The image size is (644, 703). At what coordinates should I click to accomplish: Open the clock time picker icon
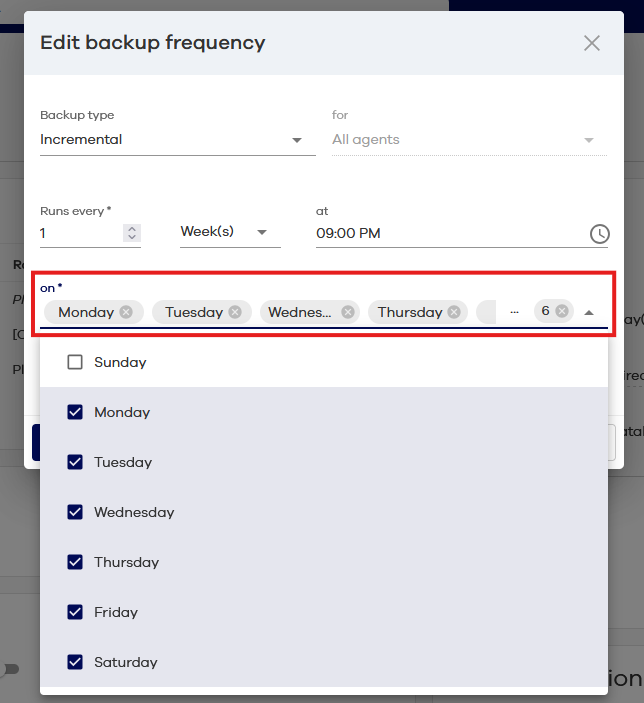(x=599, y=234)
